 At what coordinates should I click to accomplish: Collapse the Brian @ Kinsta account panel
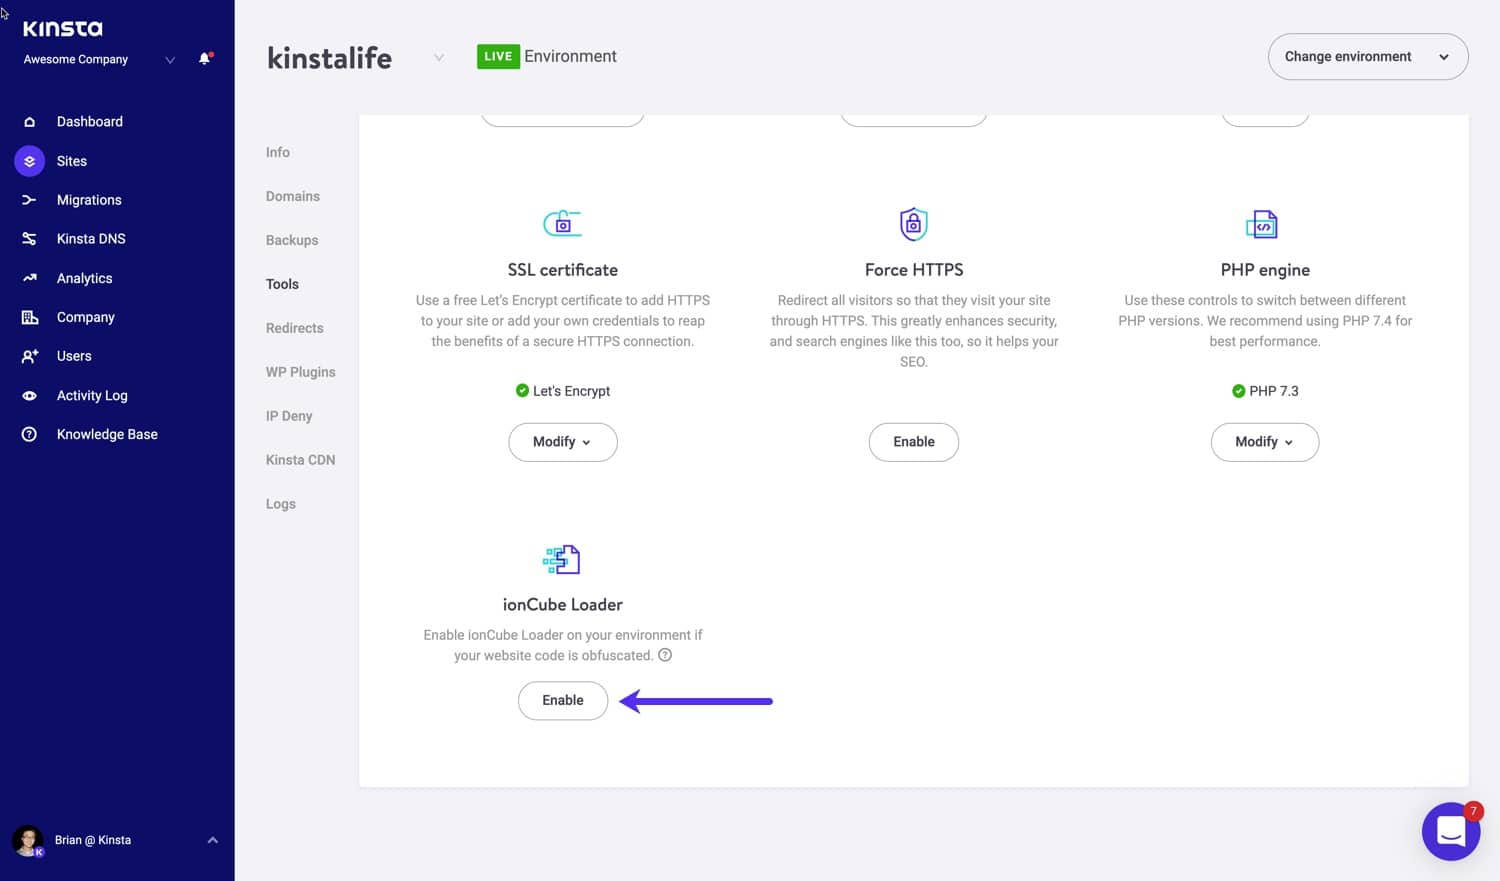(x=212, y=840)
